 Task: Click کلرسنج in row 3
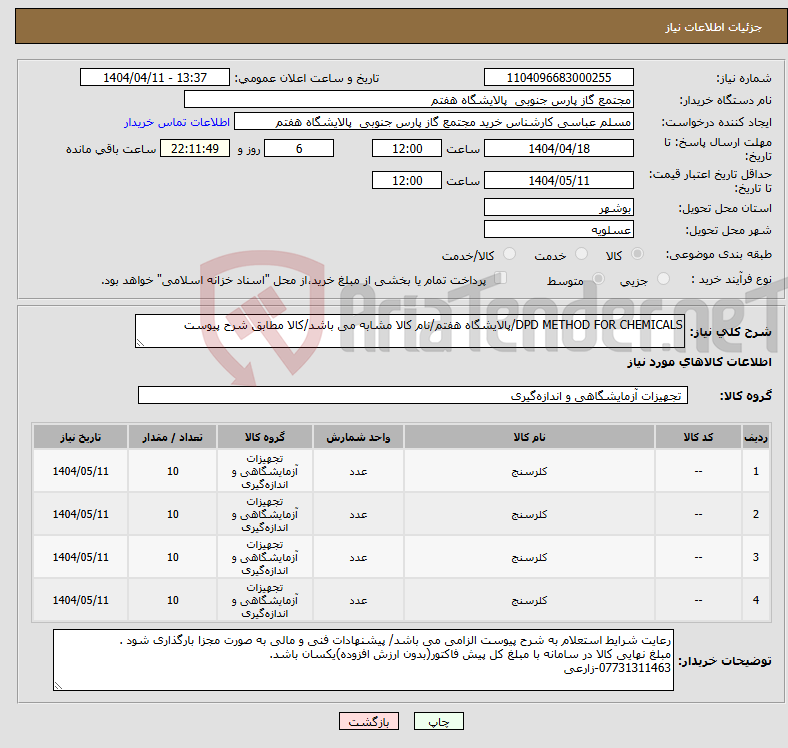point(529,557)
